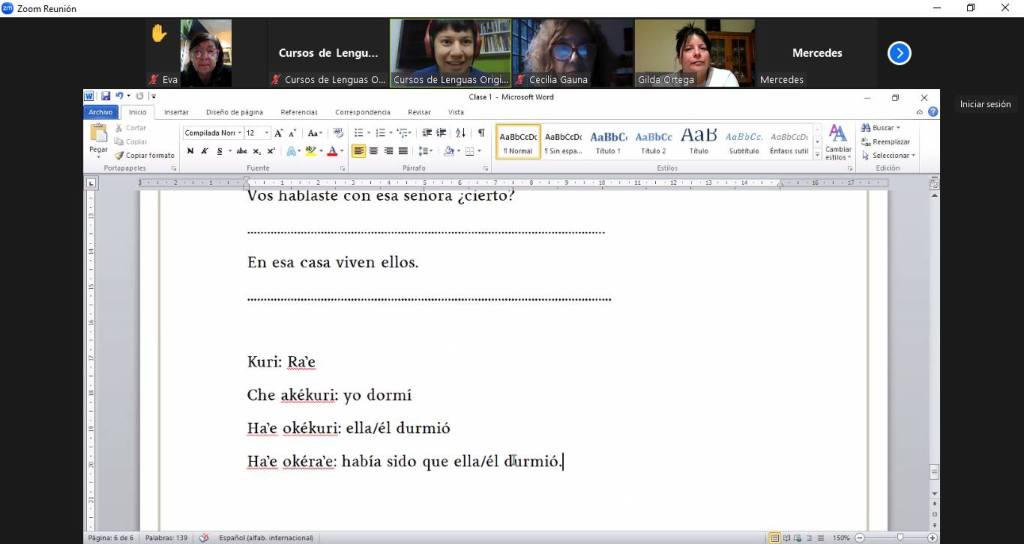Click the zoom slider in status bar
Image resolution: width=1024 pixels, height=544 pixels.
pos(899,537)
